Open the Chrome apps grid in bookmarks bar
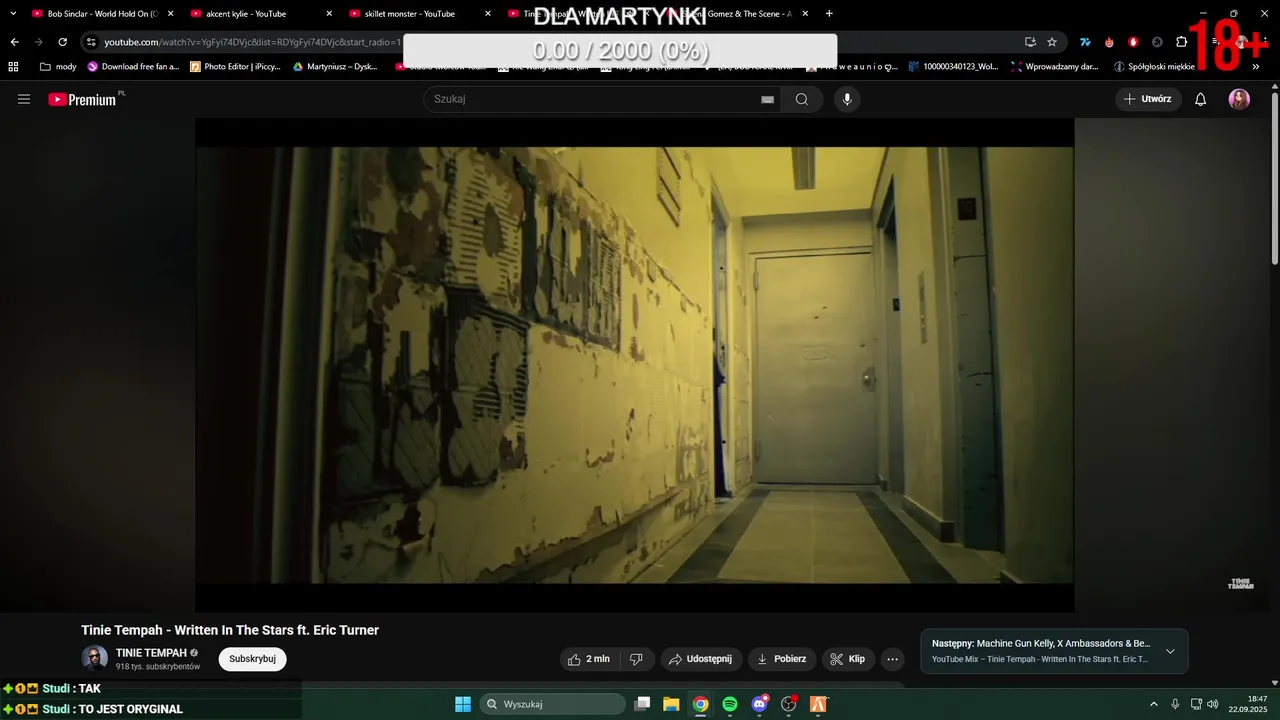This screenshot has height=720, width=1280. (13, 67)
